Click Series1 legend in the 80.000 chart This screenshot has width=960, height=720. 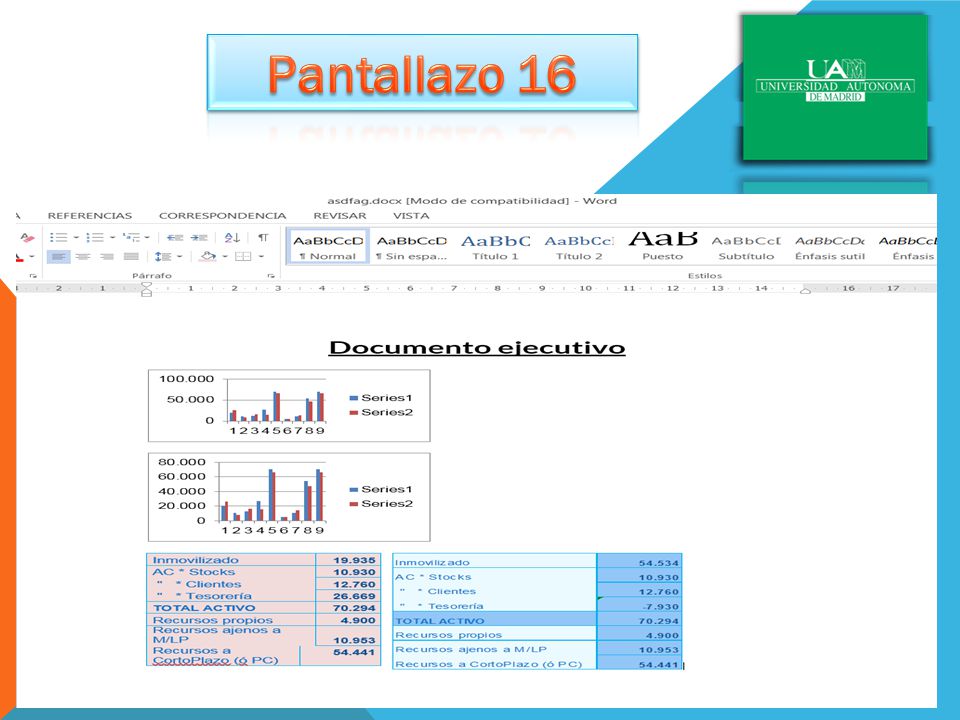[381, 489]
